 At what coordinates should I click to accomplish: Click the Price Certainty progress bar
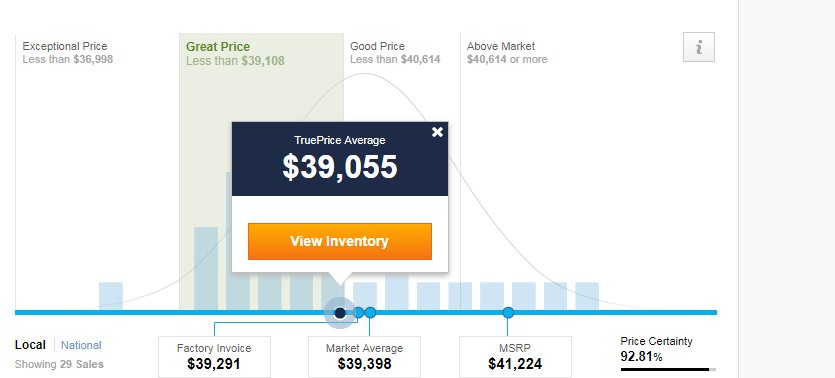tap(668, 369)
